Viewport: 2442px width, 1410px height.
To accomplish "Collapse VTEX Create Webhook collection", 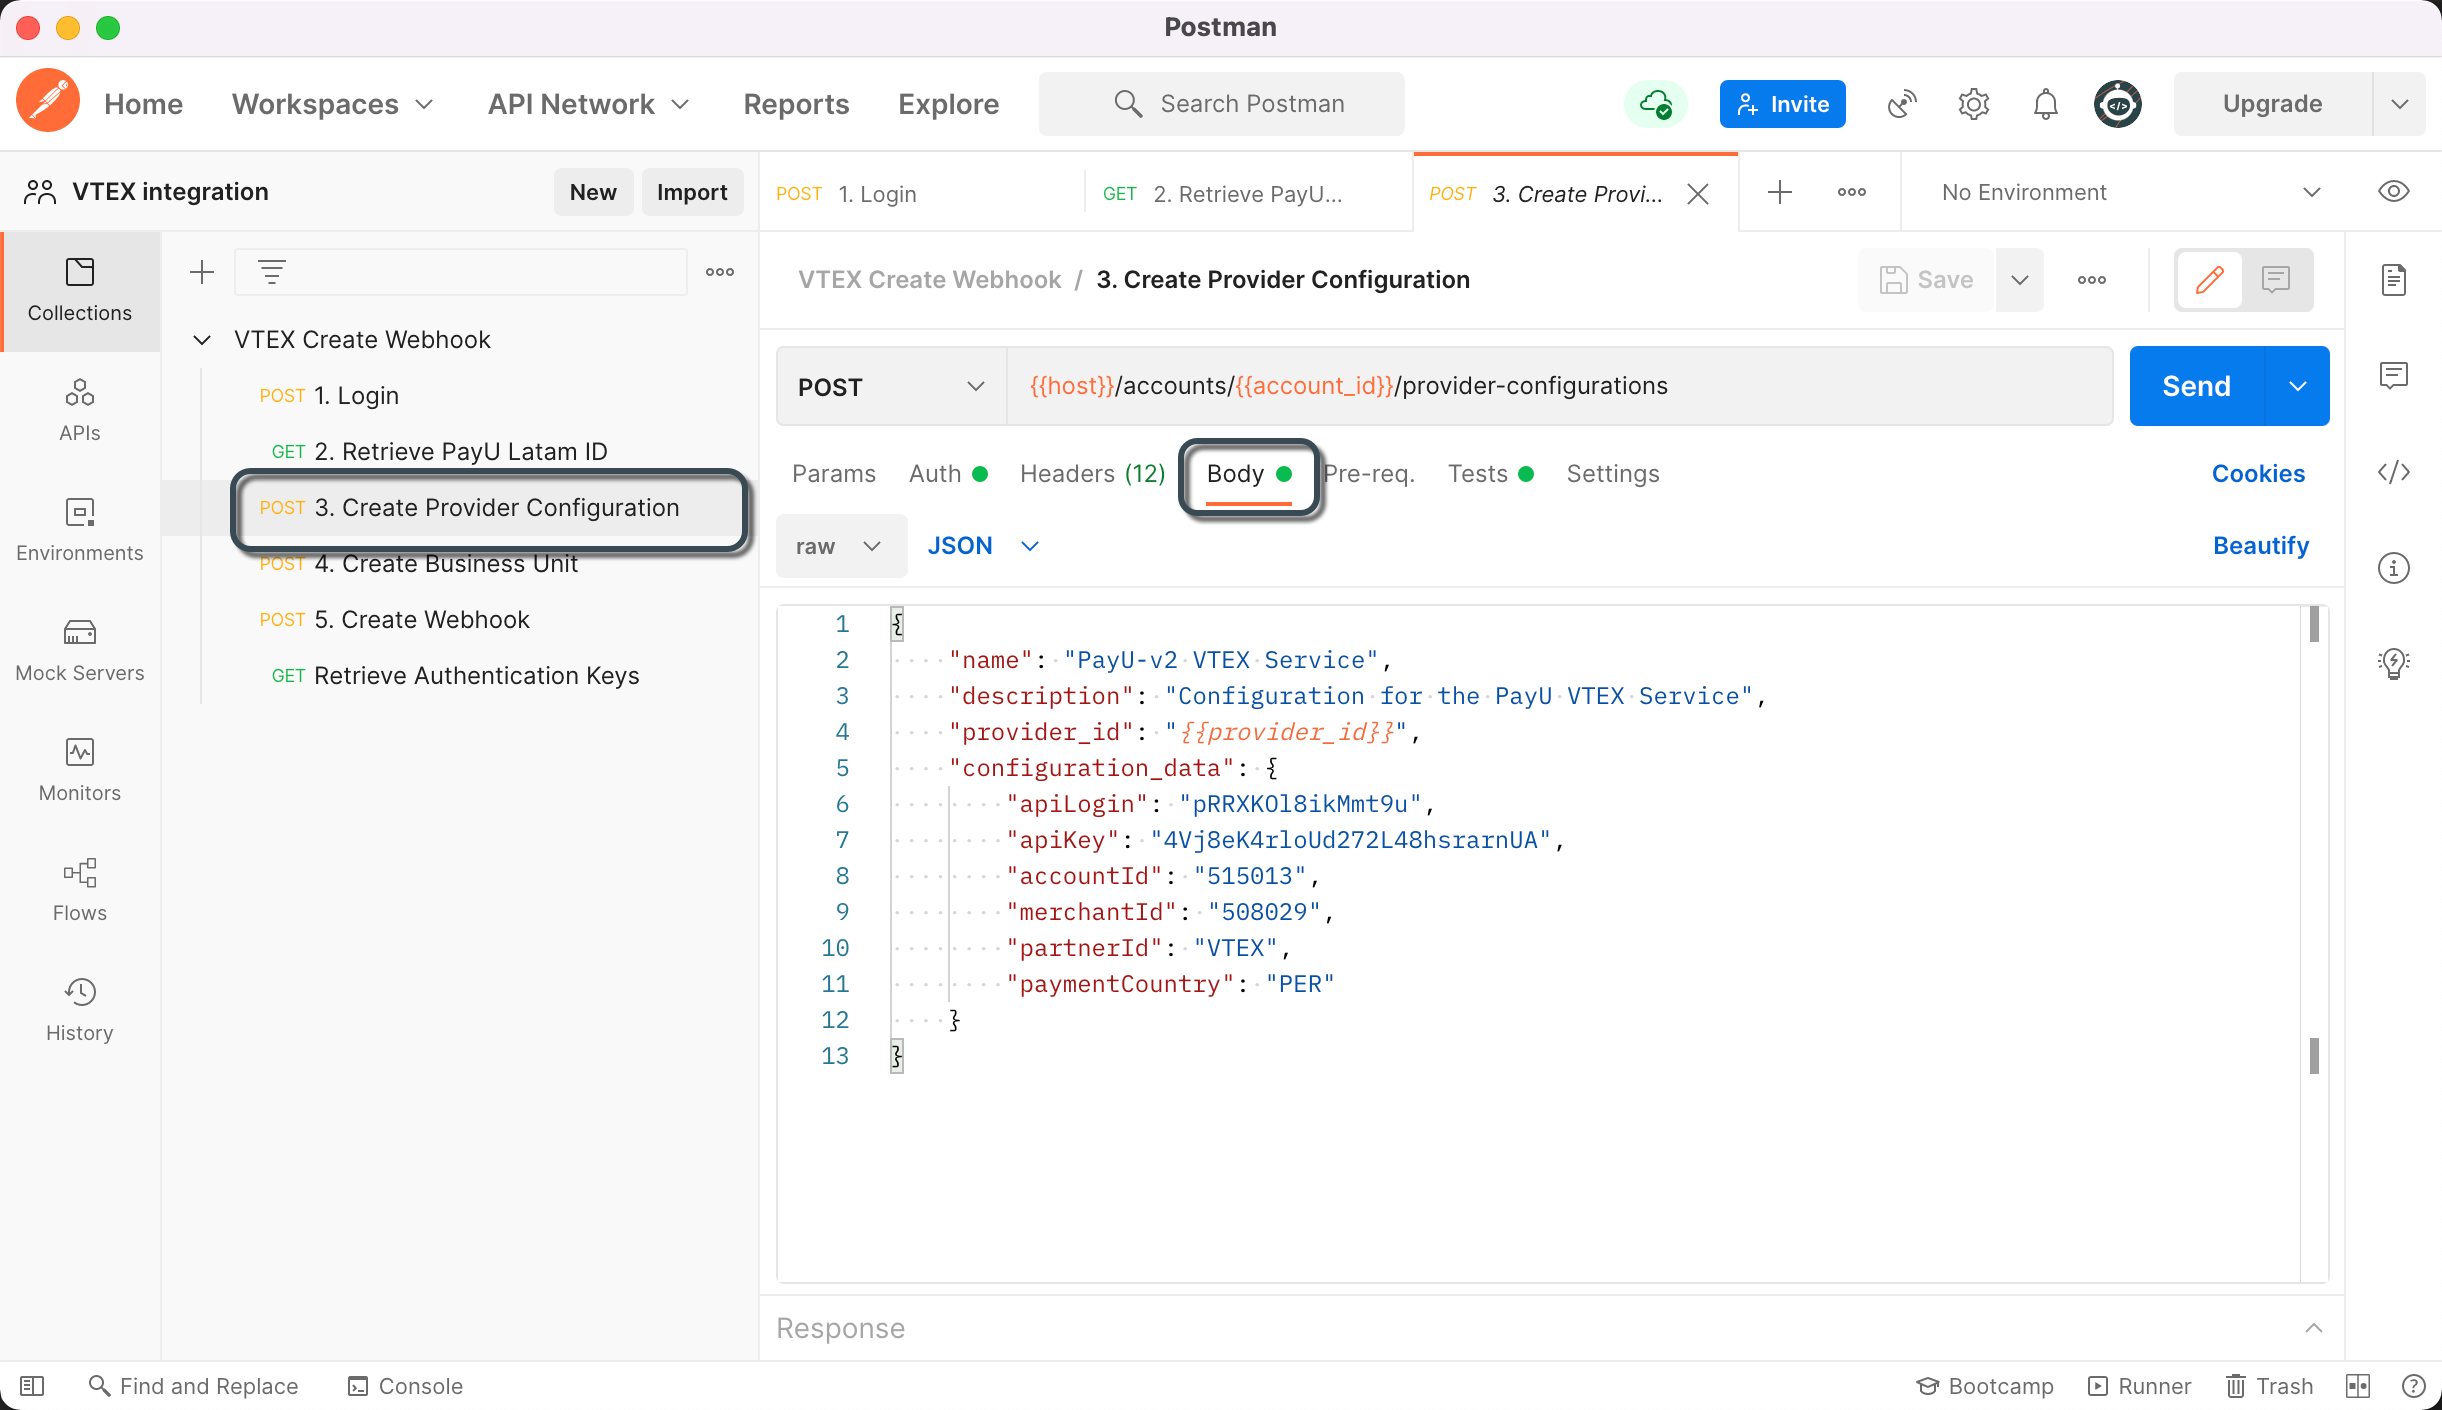I will pyautogui.click(x=202, y=340).
